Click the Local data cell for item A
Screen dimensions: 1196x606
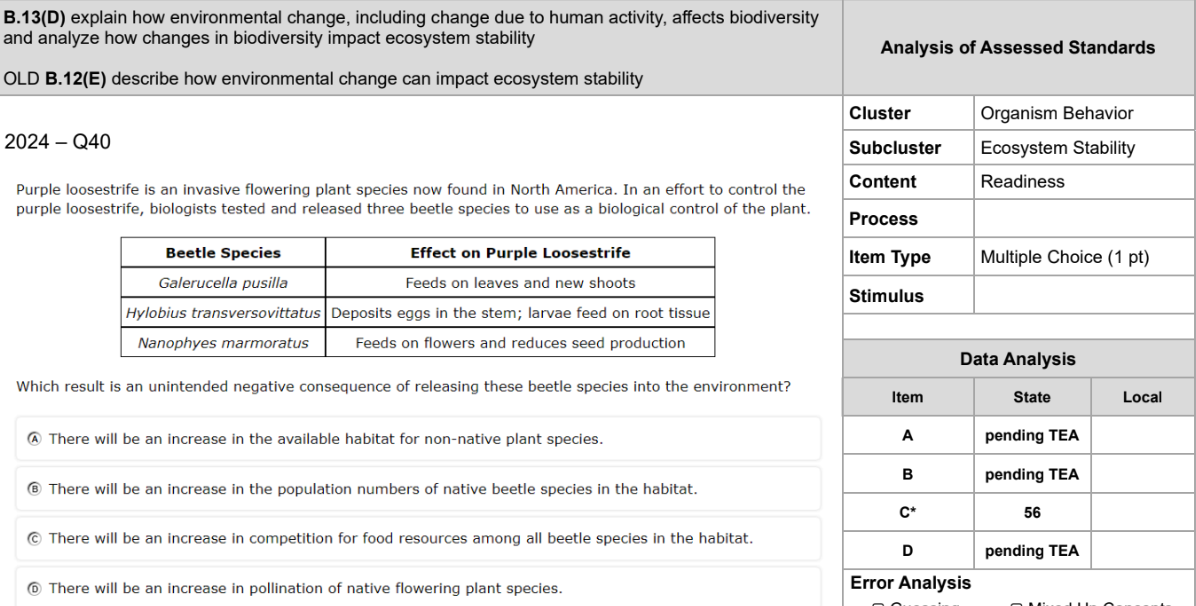coord(1143,436)
